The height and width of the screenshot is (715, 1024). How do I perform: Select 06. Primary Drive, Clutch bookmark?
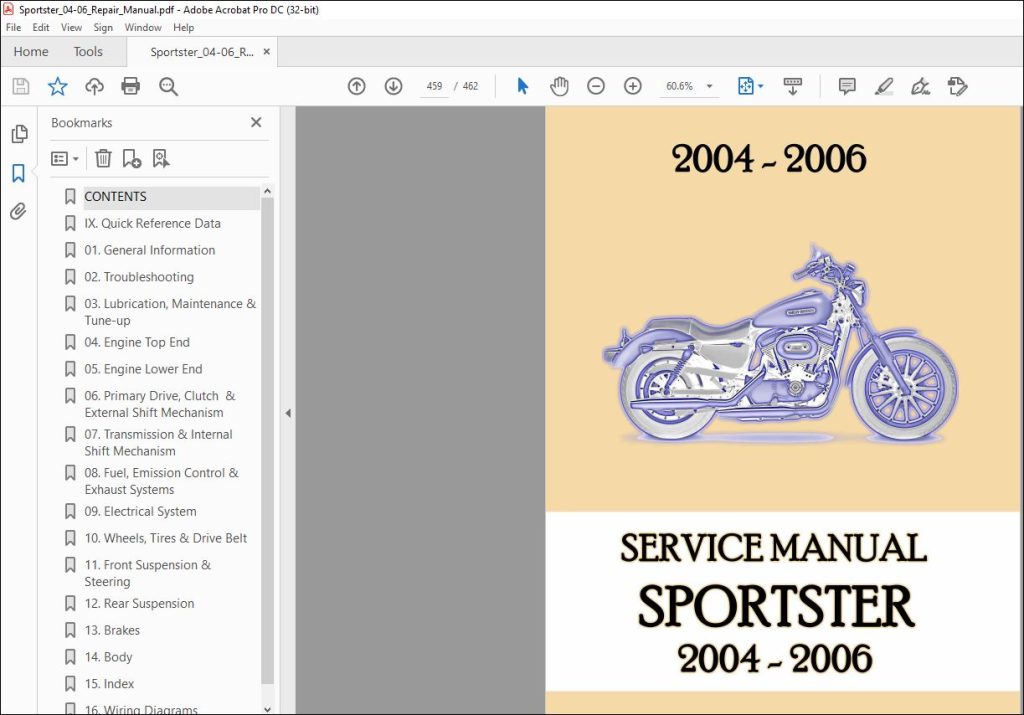coord(159,404)
